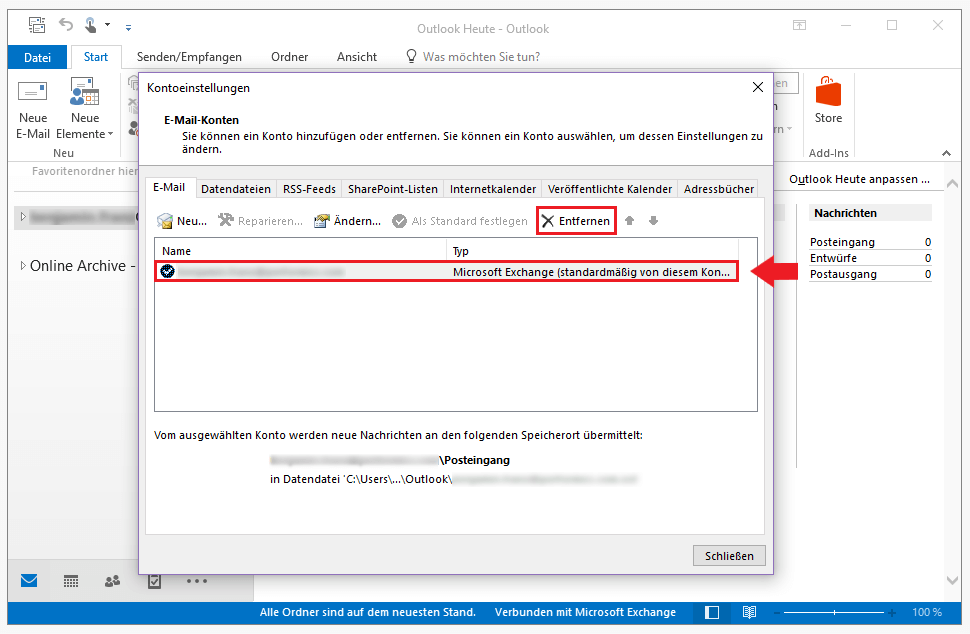
Task: Click Als Standard festlegen button
Action: pos(460,221)
